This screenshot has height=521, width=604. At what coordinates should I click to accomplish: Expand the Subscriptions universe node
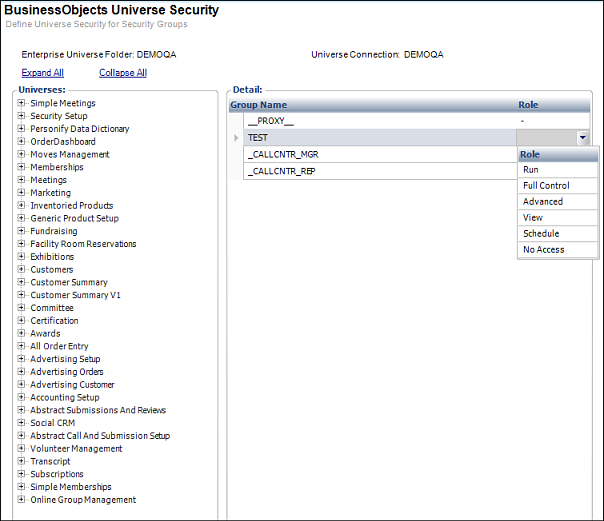21,474
